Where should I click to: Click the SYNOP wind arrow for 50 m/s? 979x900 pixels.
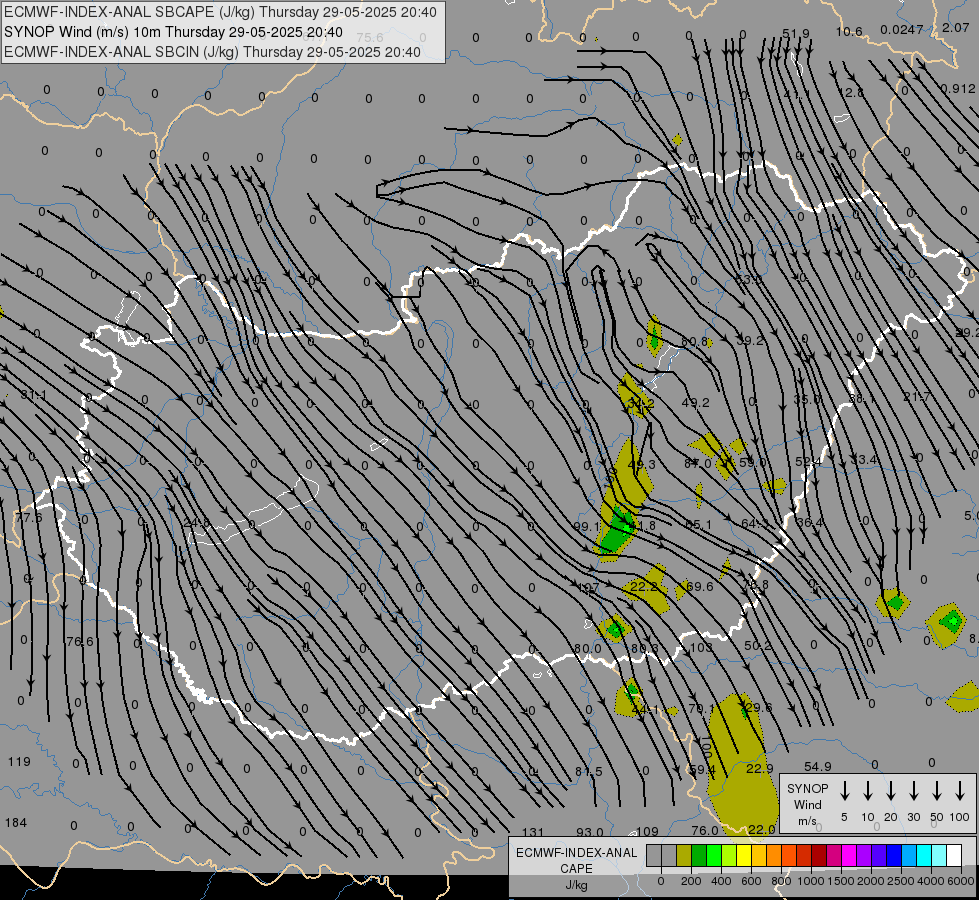point(937,790)
